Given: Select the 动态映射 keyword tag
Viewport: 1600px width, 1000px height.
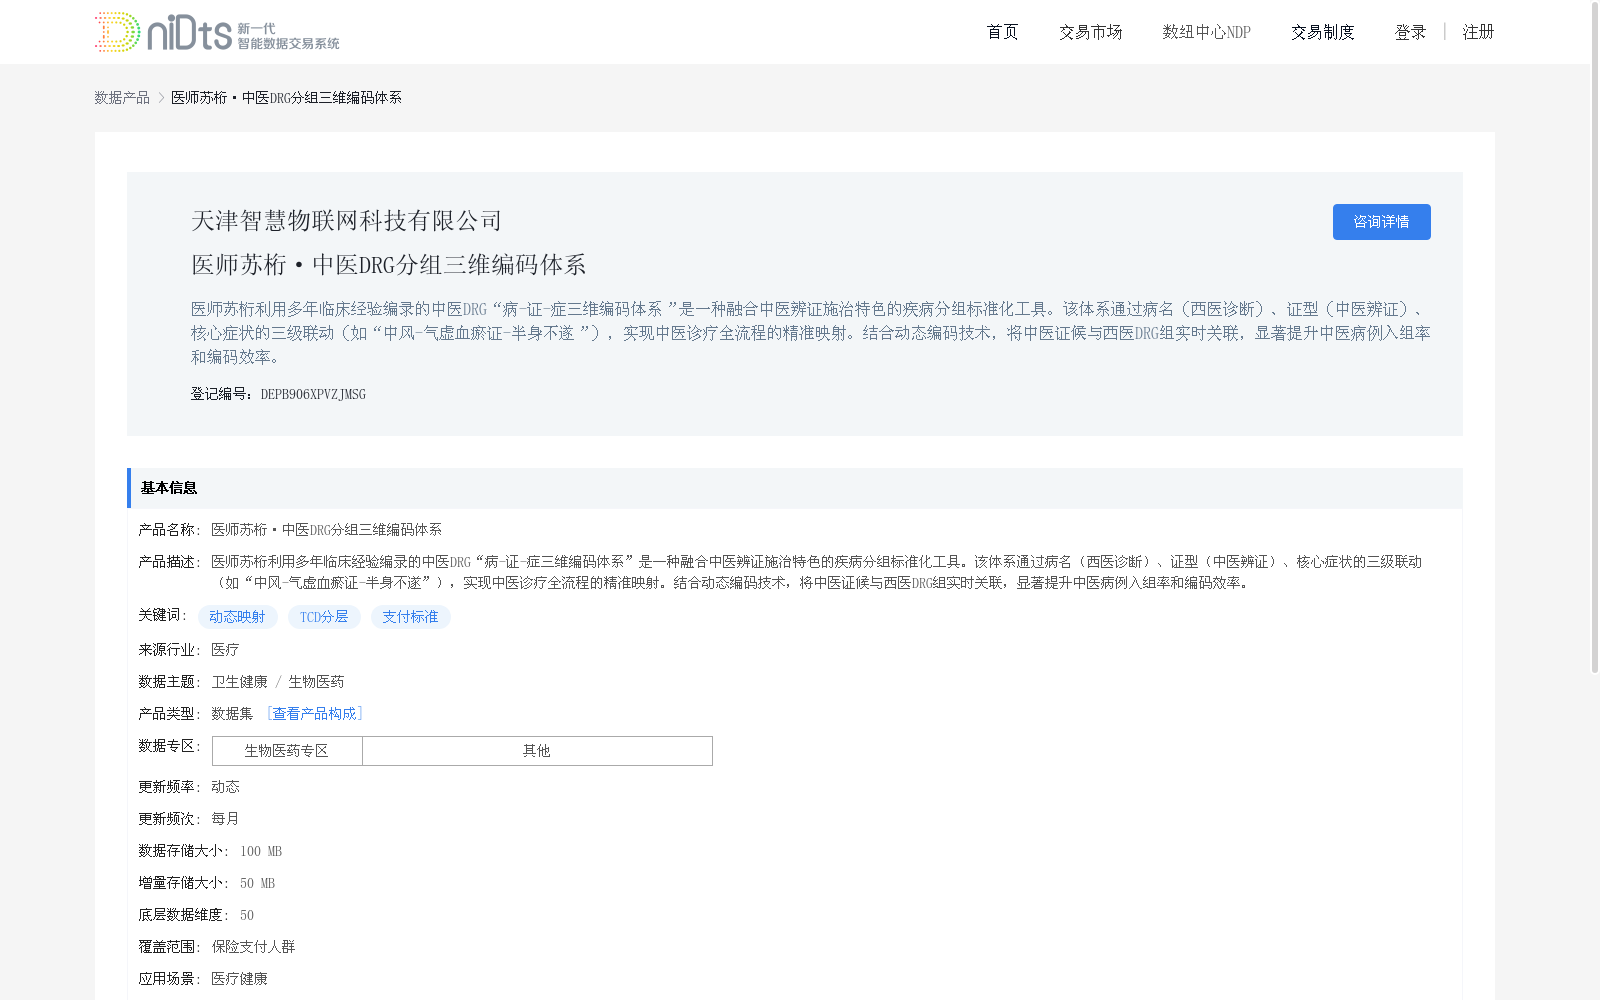Looking at the screenshot, I should 237,617.
